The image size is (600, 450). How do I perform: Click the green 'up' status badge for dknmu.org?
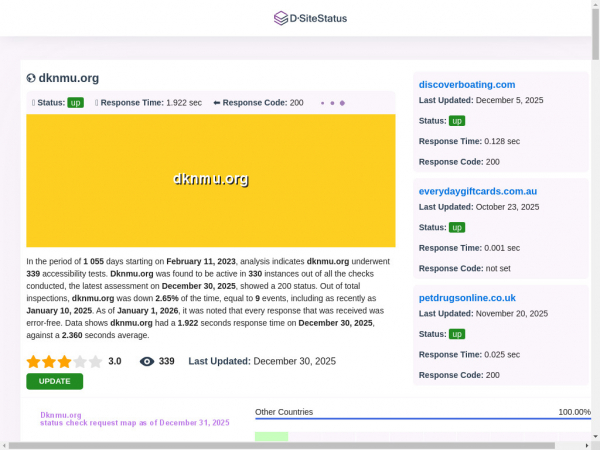tap(75, 103)
